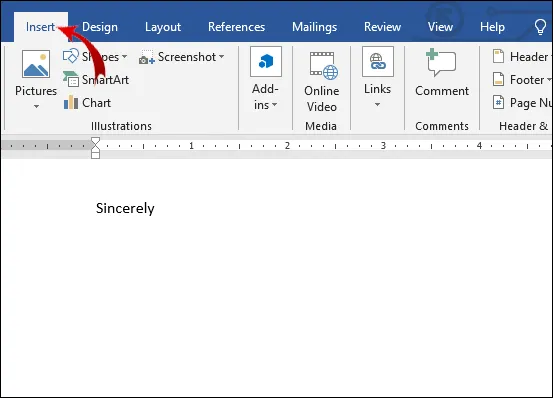Click the word Sincerely in the document
Viewport: 553px width, 398px height.
pos(125,208)
